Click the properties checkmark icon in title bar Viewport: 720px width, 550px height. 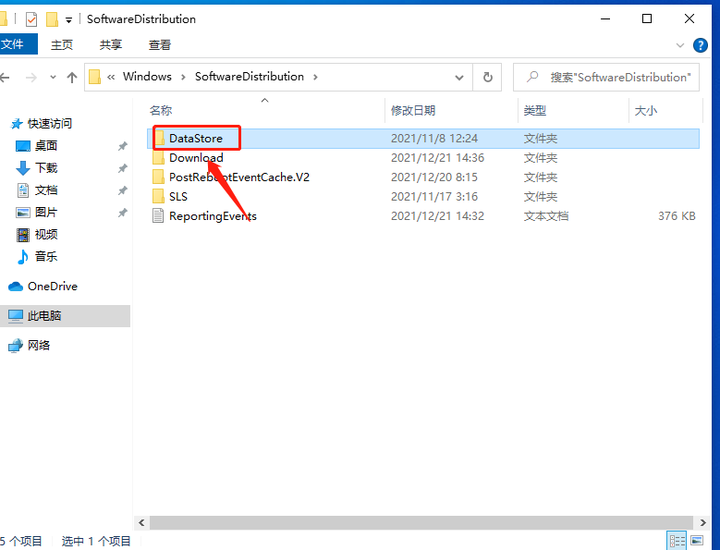(31, 19)
